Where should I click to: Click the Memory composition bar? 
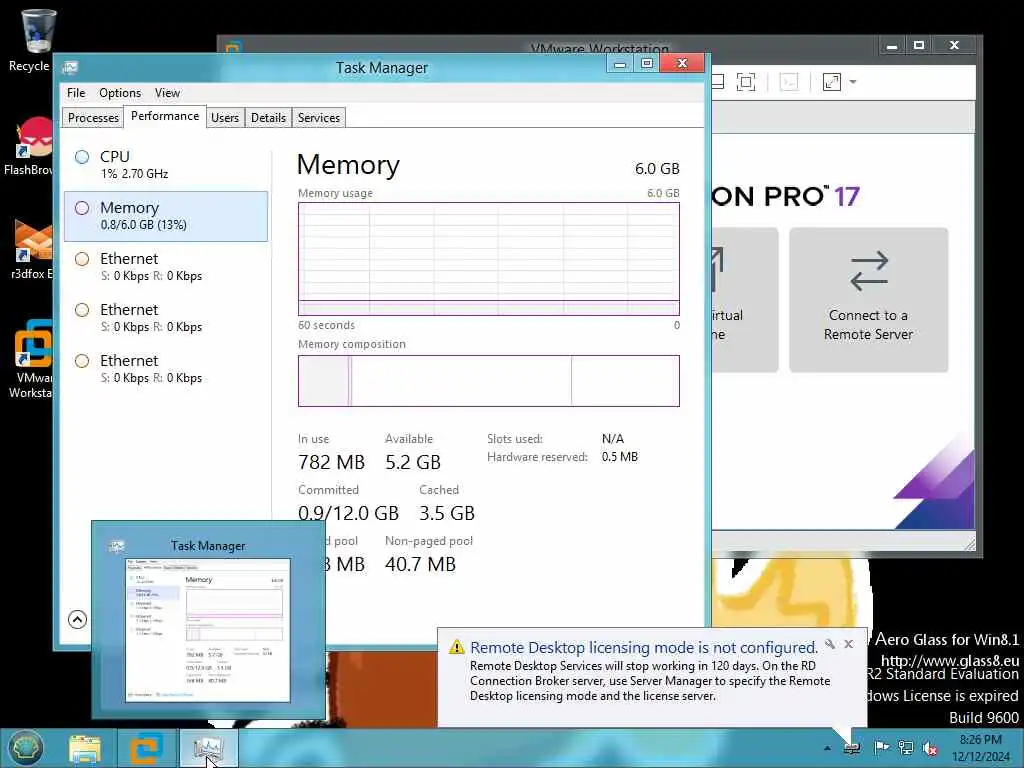coord(488,381)
